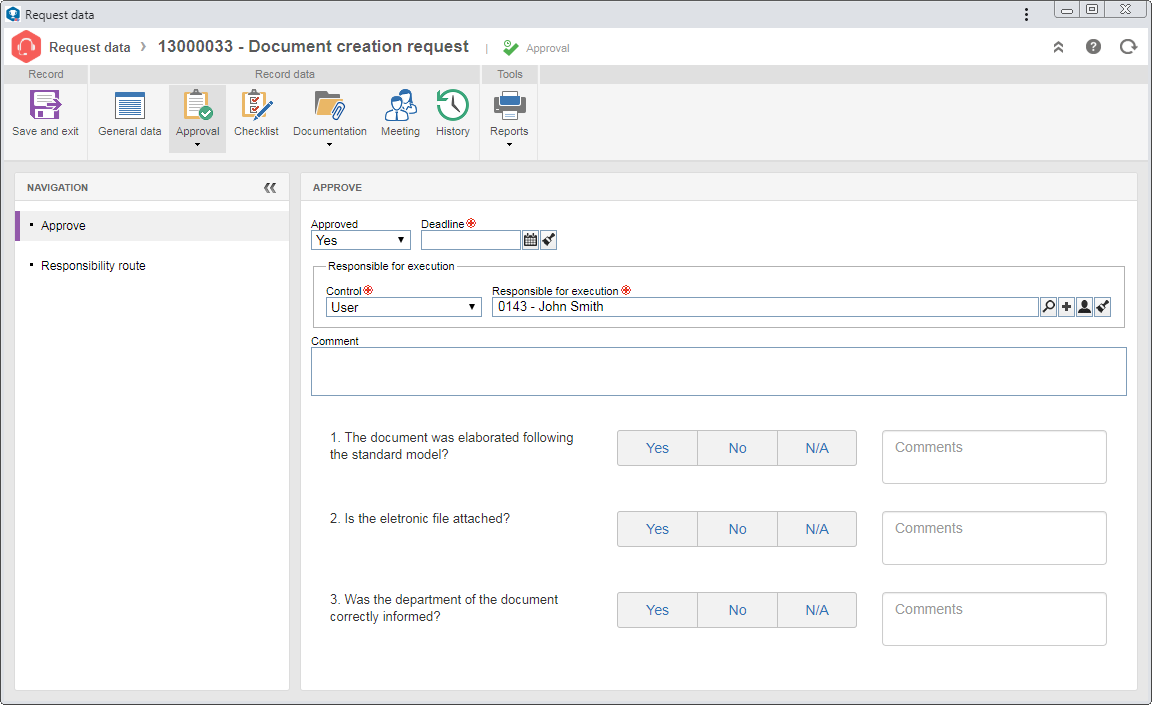Answer N/A to department correctly informed question

[x=817, y=610]
